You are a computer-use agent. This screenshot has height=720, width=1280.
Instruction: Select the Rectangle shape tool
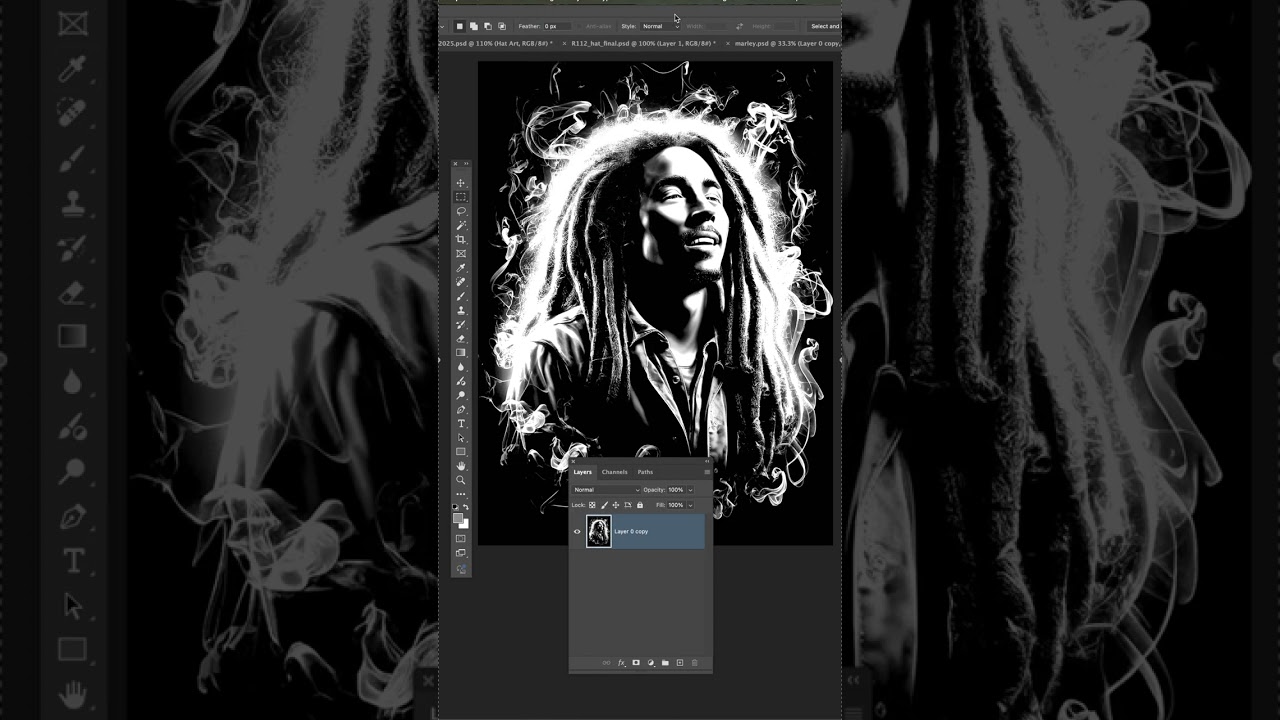point(461,451)
